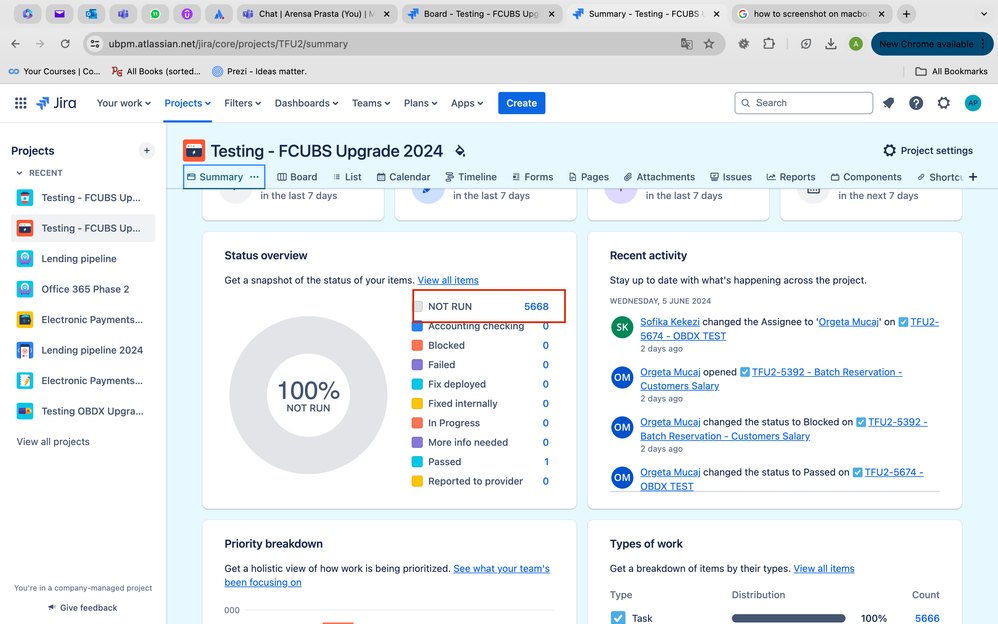This screenshot has width=998, height=624.
Task: Click New Chrome available button
Action: point(932,44)
